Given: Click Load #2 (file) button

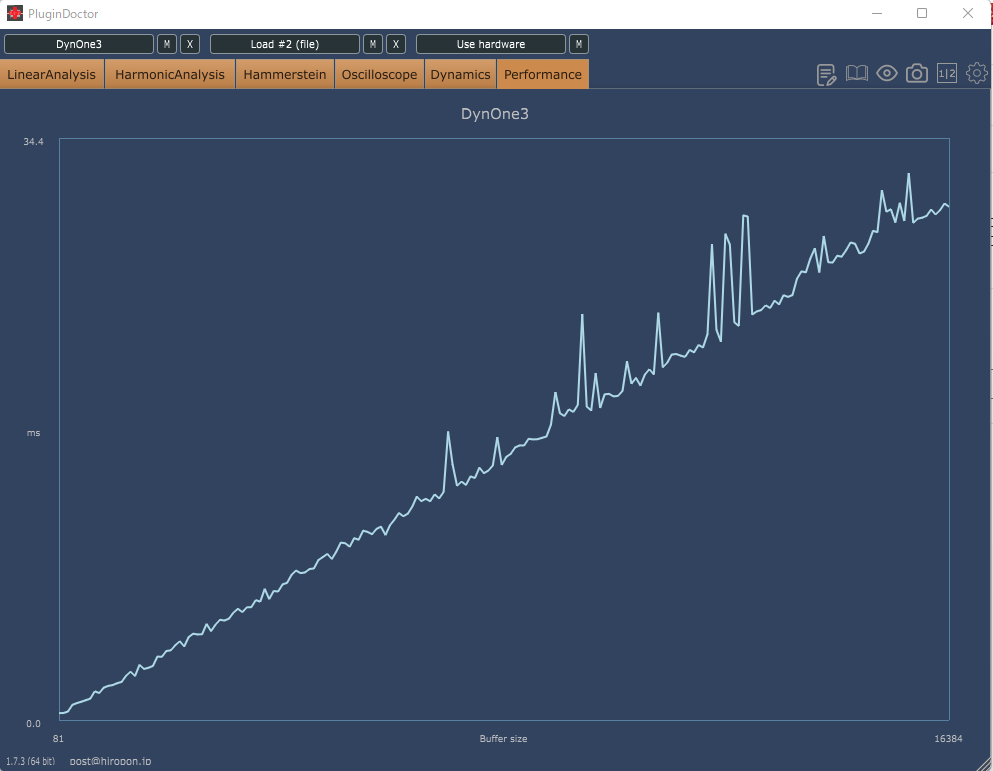Looking at the screenshot, I should [x=285, y=44].
